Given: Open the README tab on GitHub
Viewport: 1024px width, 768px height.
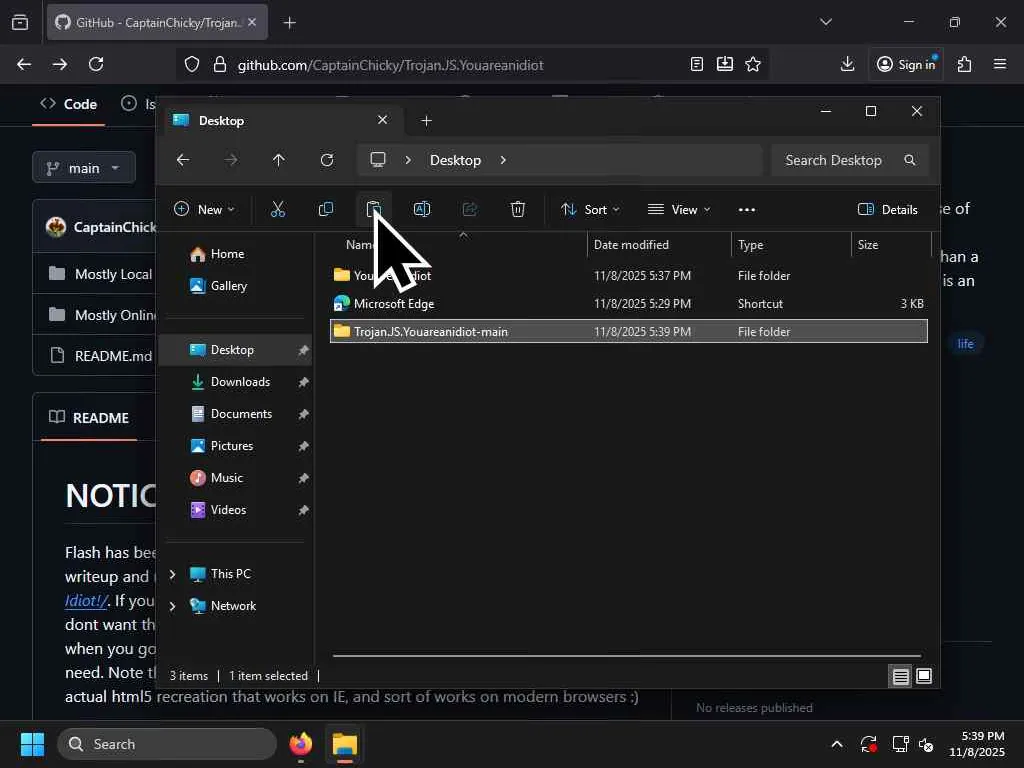Looking at the screenshot, I should pyautogui.click(x=89, y=417).
